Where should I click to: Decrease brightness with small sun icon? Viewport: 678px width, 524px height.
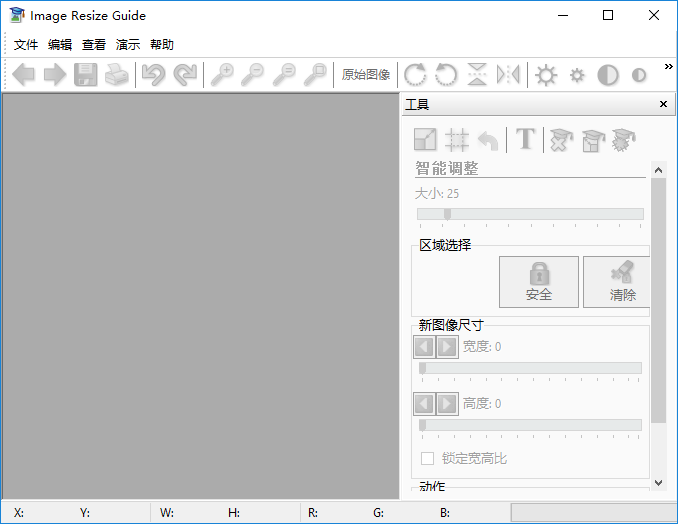pyautogui.click(x=577, y=76)
